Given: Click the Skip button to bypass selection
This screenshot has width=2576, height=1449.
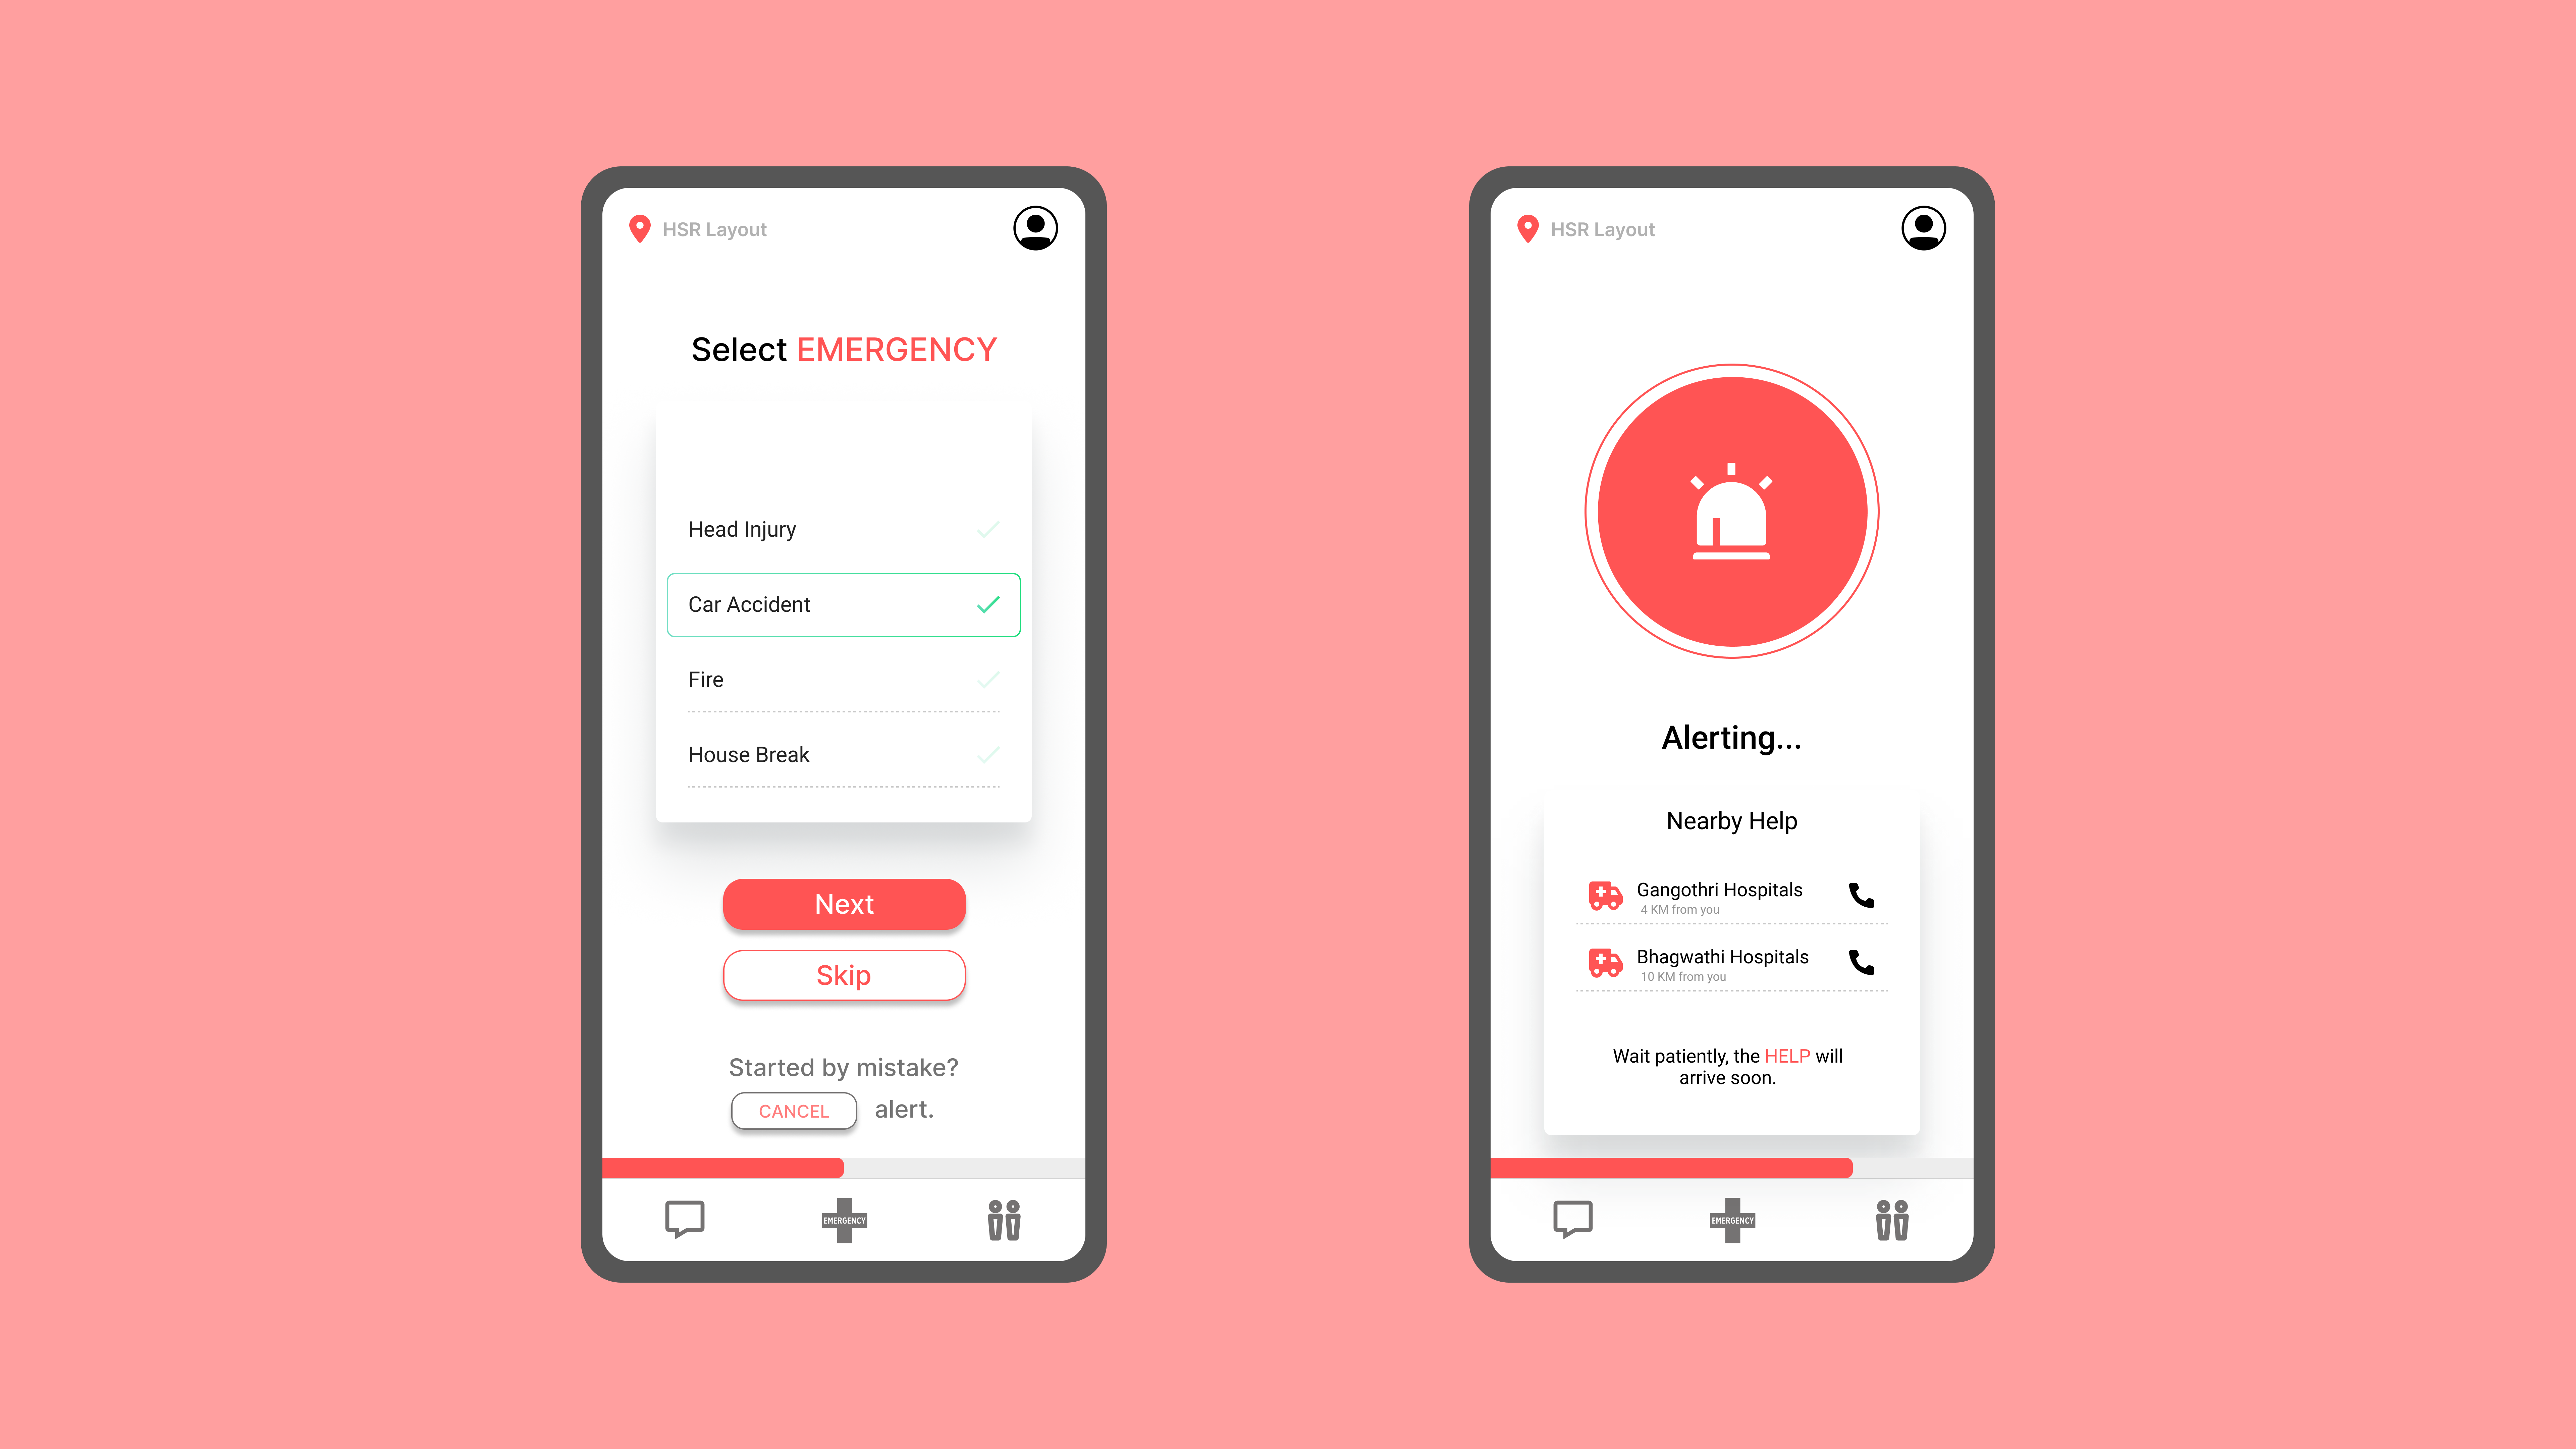Looking at the screenshot, I should 844,975.
